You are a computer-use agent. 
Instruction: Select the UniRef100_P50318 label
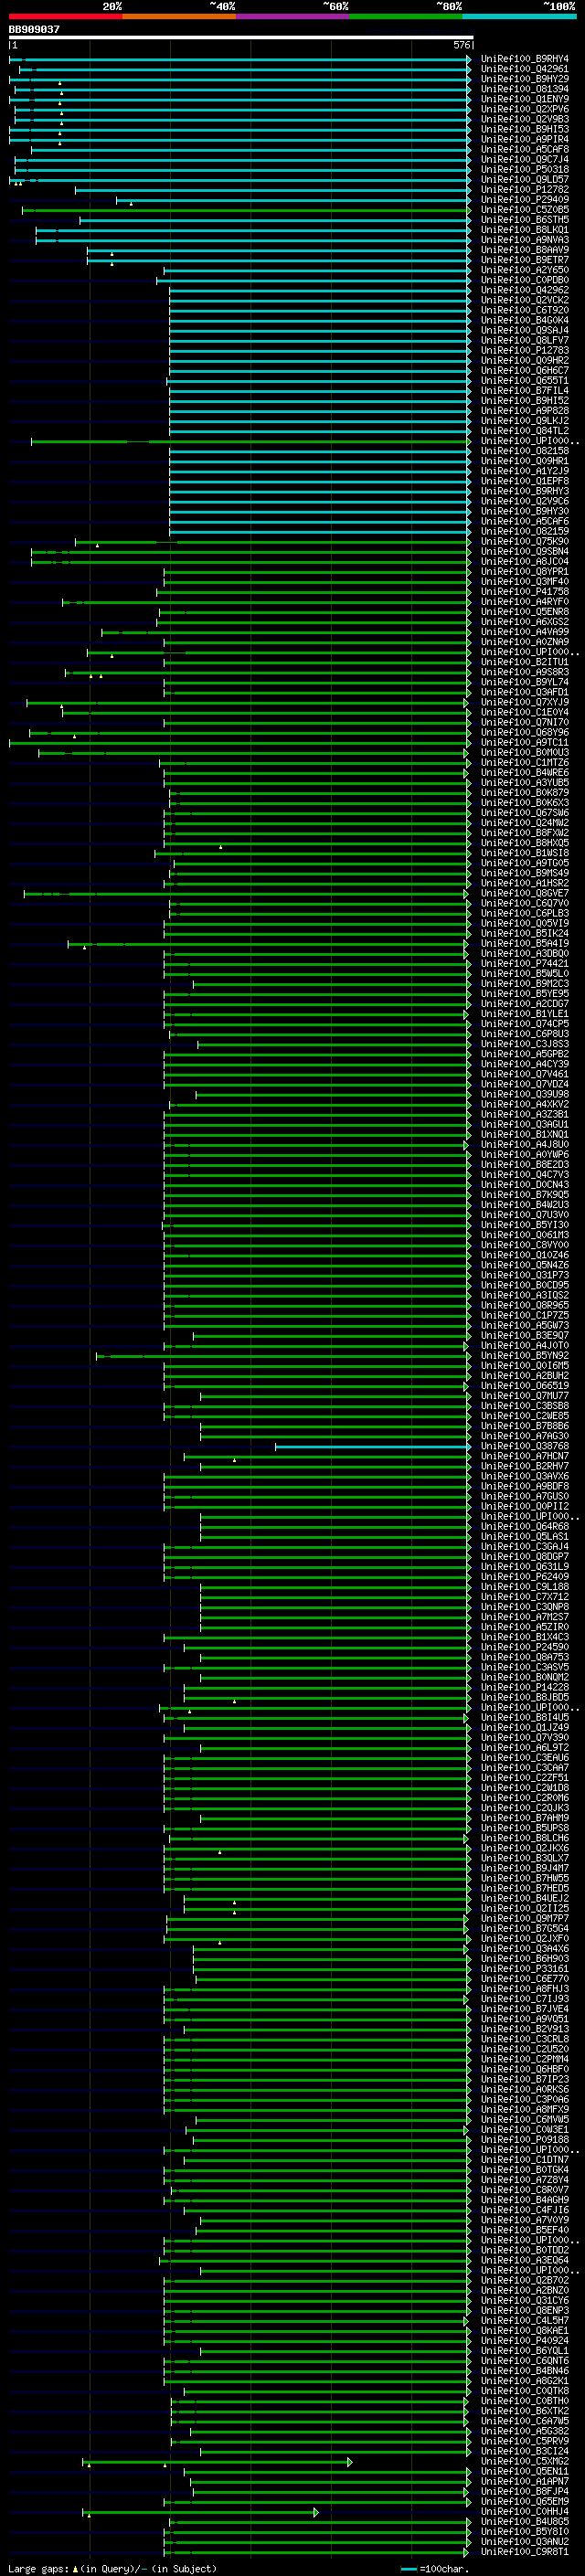(x=524, y=170)
